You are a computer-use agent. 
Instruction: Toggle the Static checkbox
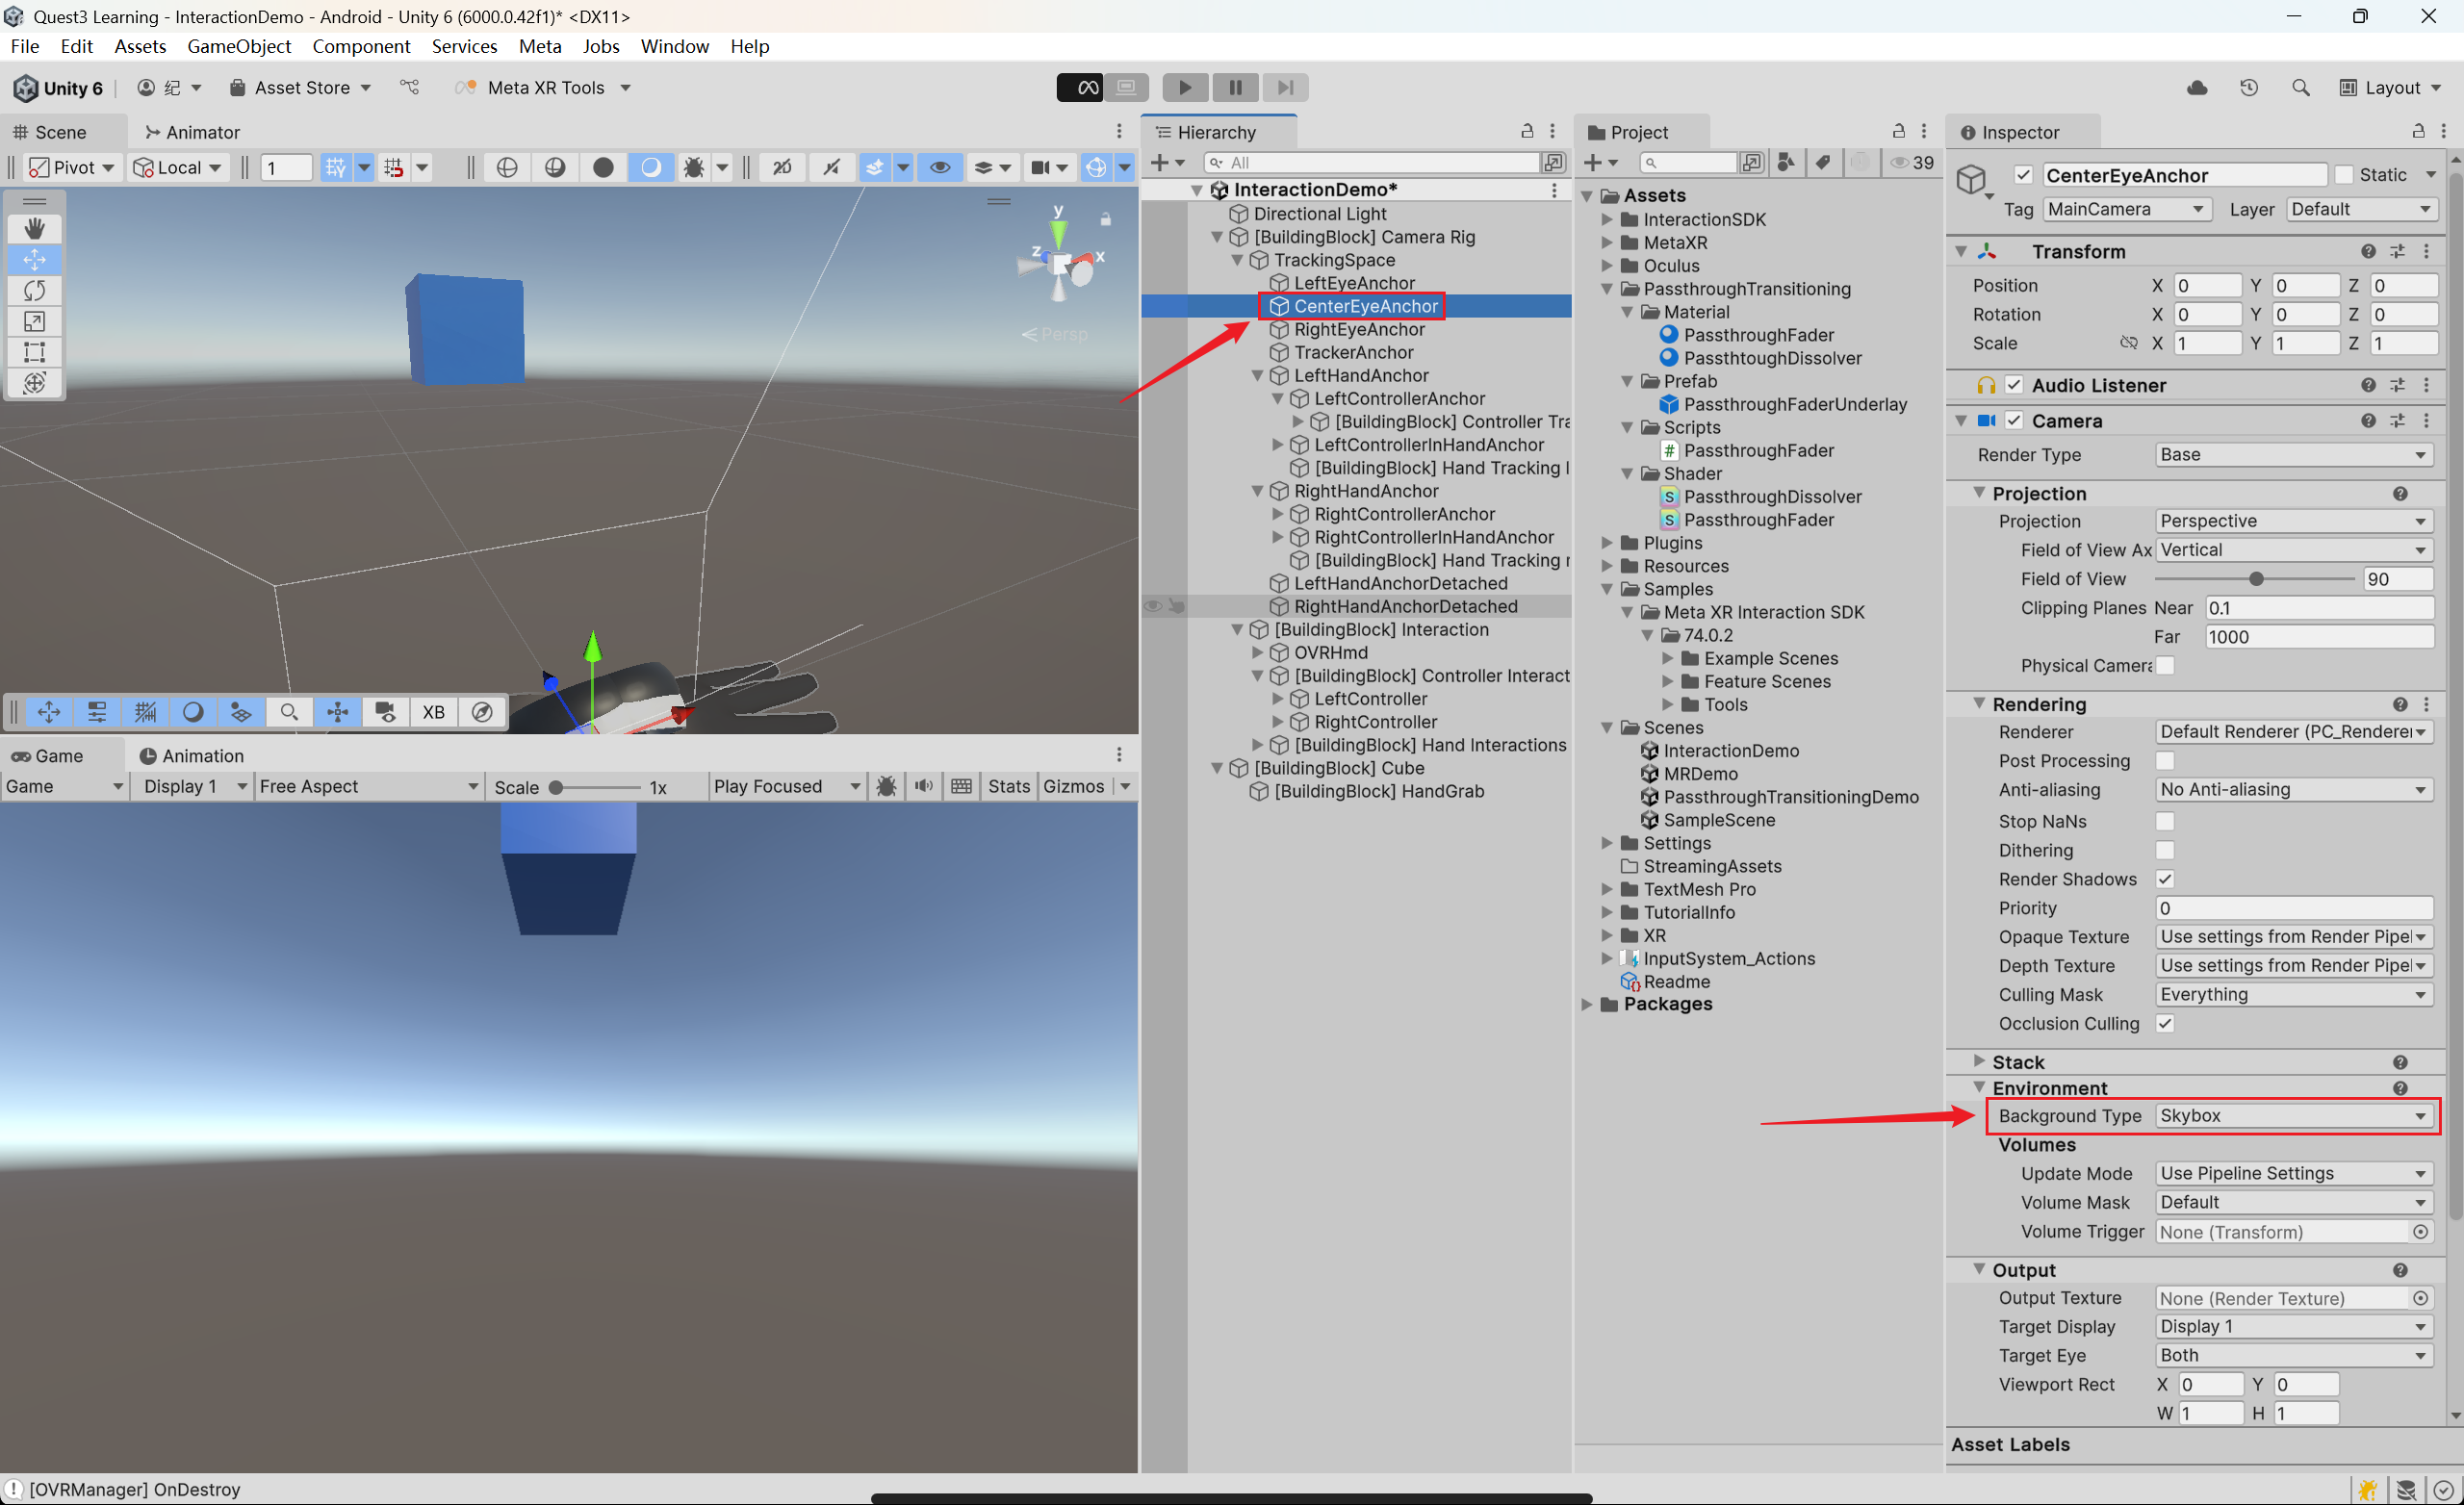pos(2344,175)
